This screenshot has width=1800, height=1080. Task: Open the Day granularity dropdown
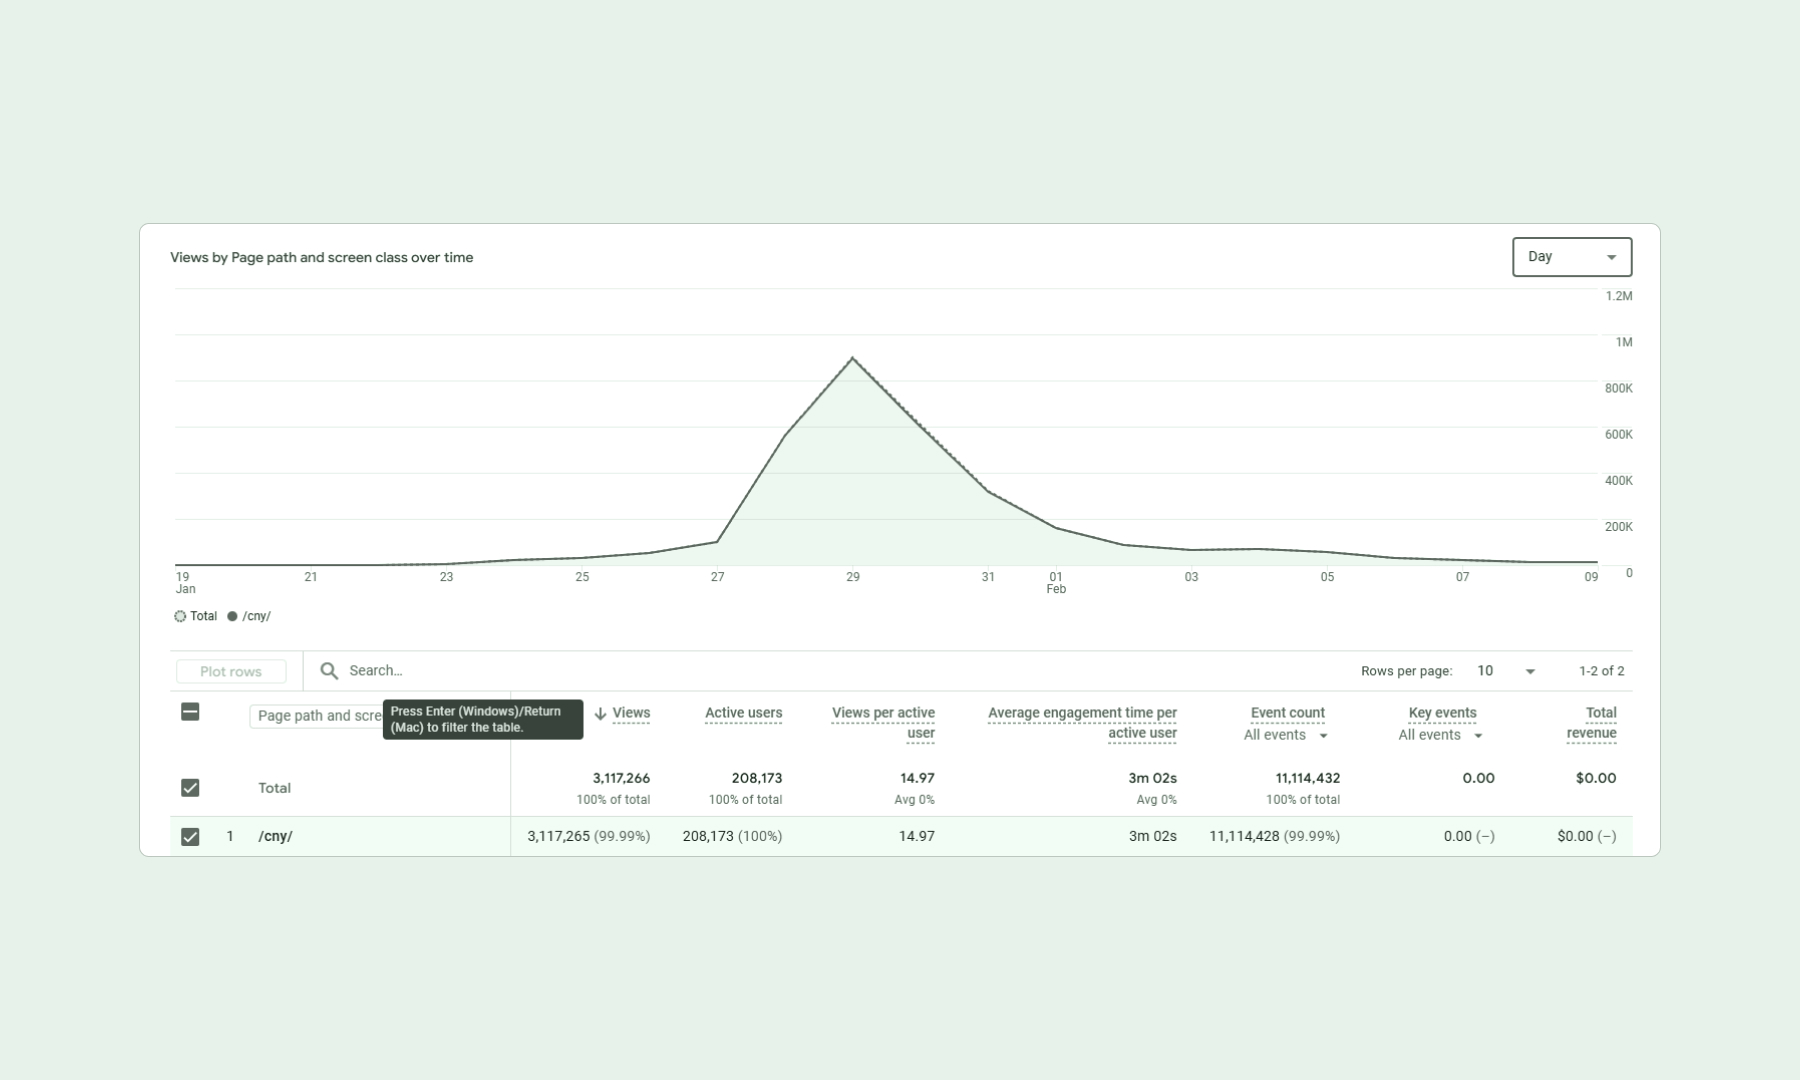pyautogui.click(x=1571, y=257)
